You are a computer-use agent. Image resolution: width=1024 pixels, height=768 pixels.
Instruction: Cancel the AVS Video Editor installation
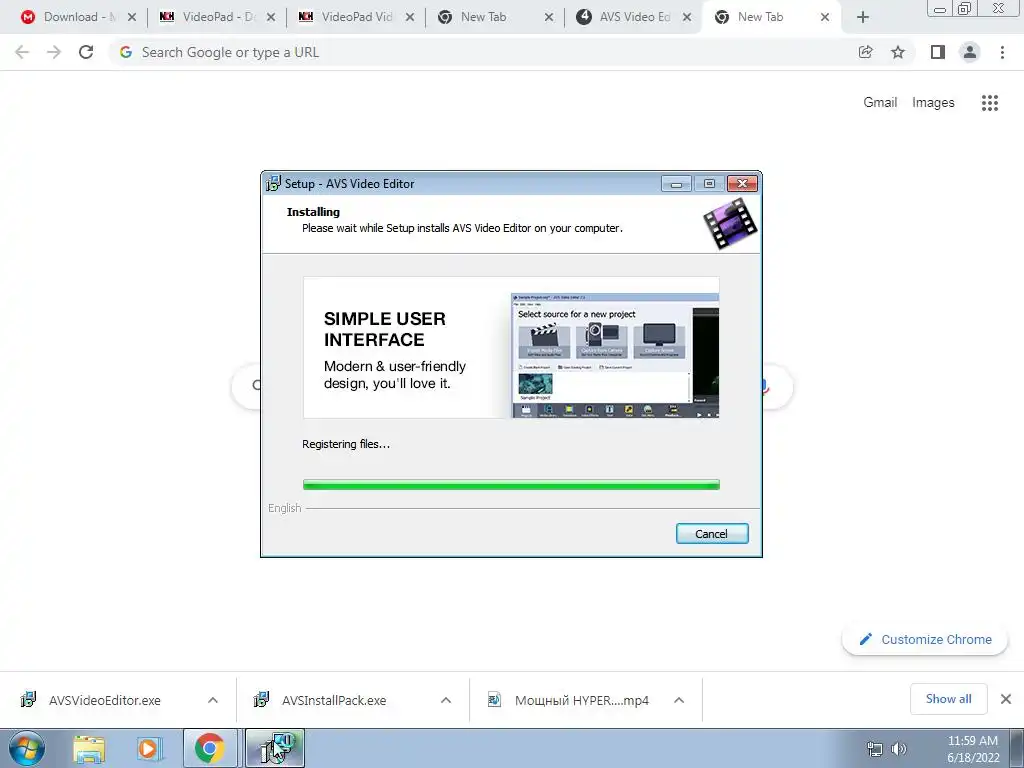click(x=712, y=534)
